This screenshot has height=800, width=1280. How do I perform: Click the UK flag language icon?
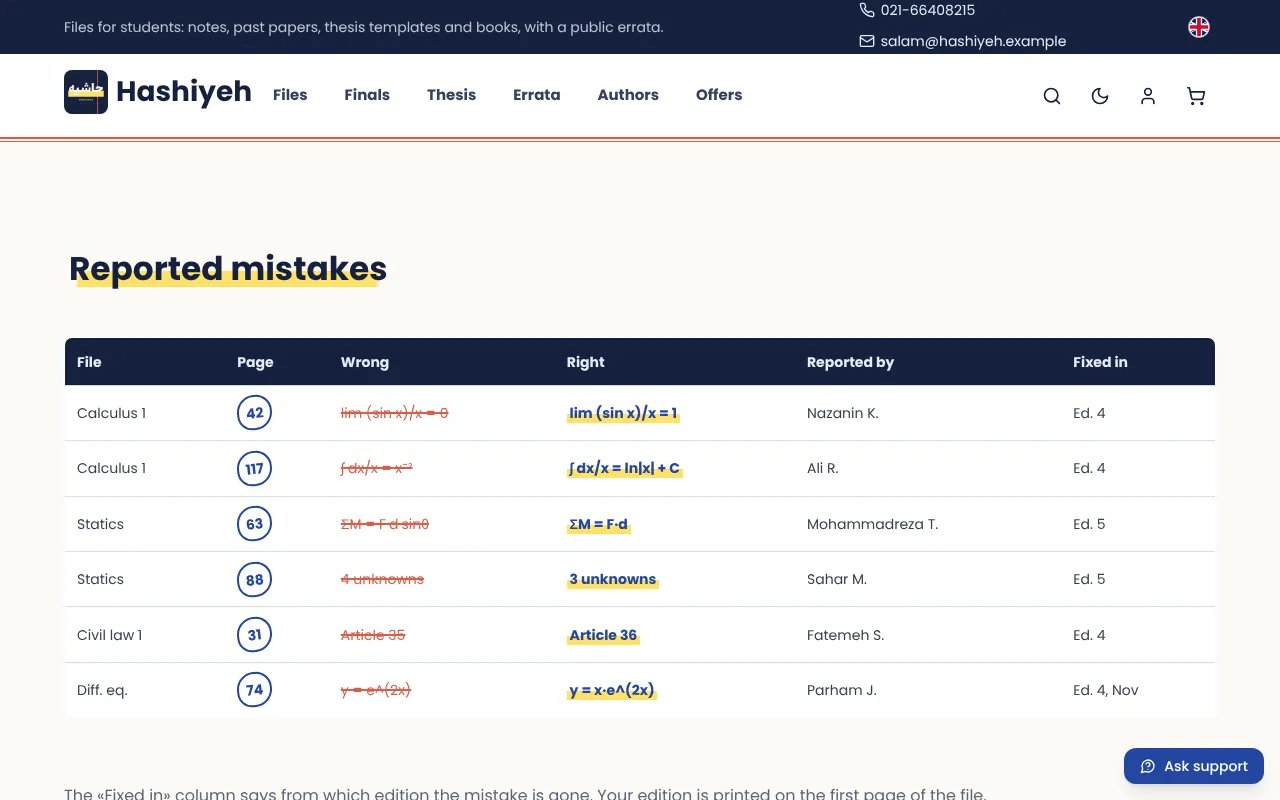tap(1199, 27)
